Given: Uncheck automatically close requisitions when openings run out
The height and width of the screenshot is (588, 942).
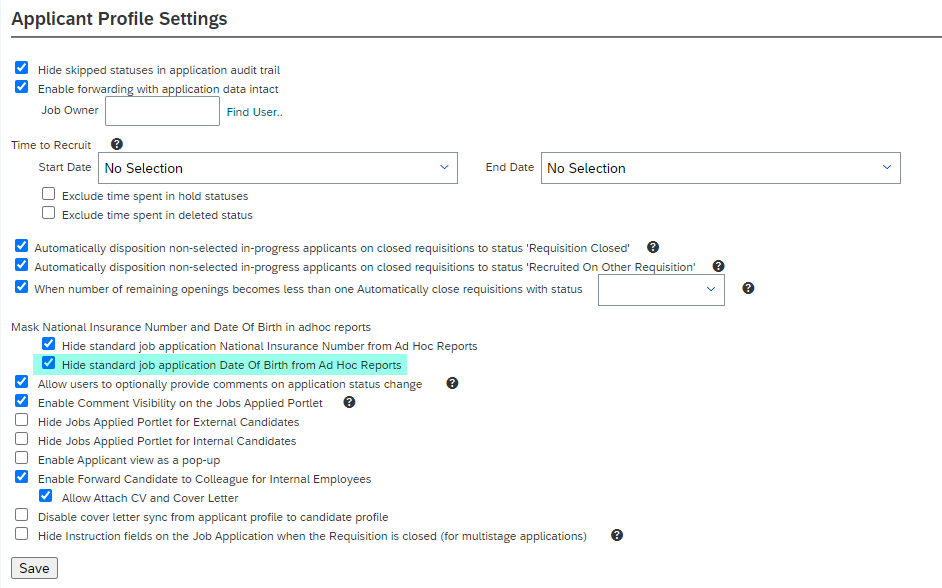Looking at the screenshot, I should (22, 286).
